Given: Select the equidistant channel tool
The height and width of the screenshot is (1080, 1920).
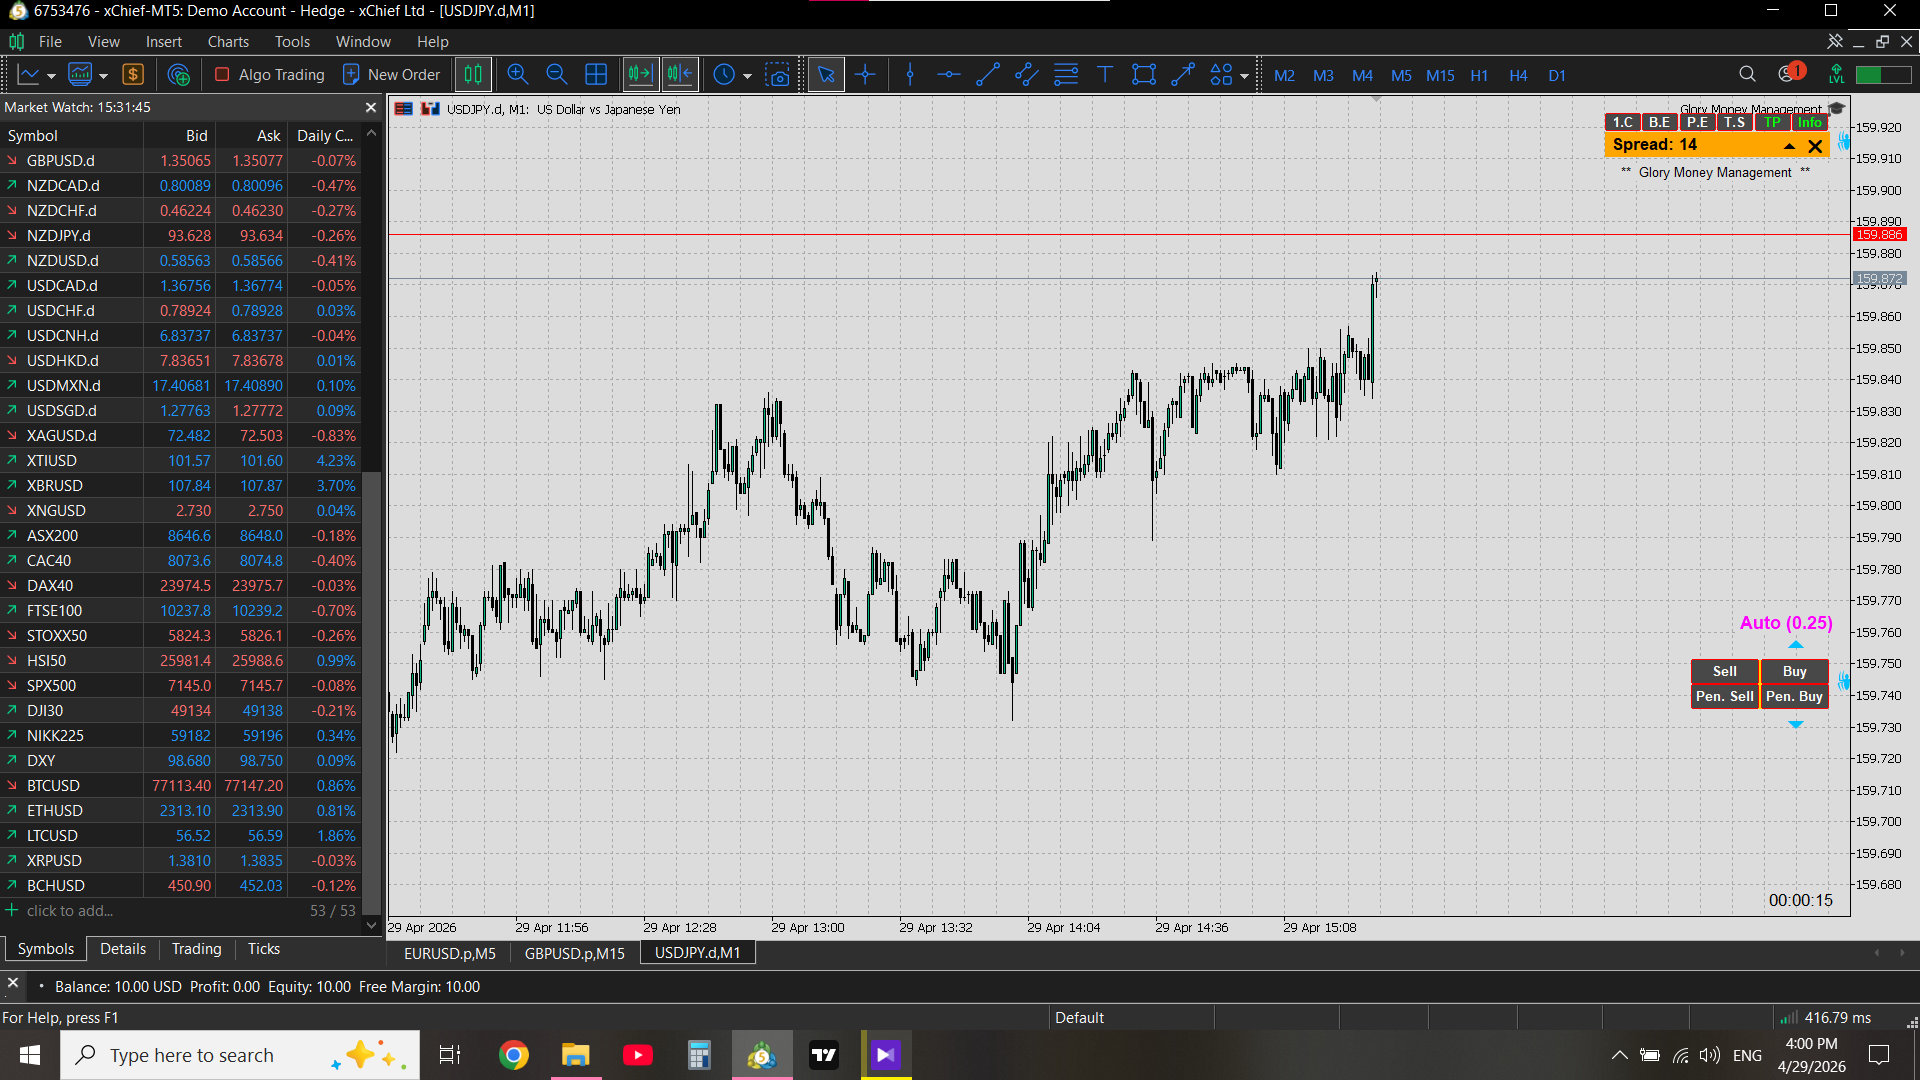Looking at the screenshot, I should pos(1027,75).
